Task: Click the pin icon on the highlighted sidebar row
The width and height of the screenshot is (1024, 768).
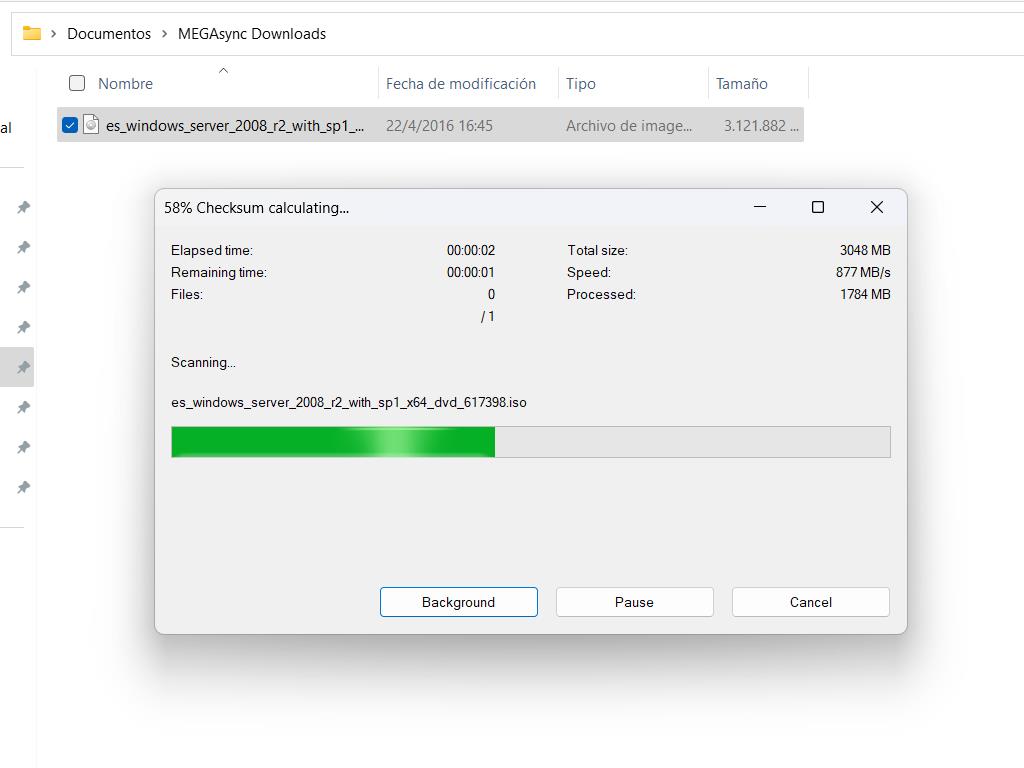Action: click(x=23, y=367)
